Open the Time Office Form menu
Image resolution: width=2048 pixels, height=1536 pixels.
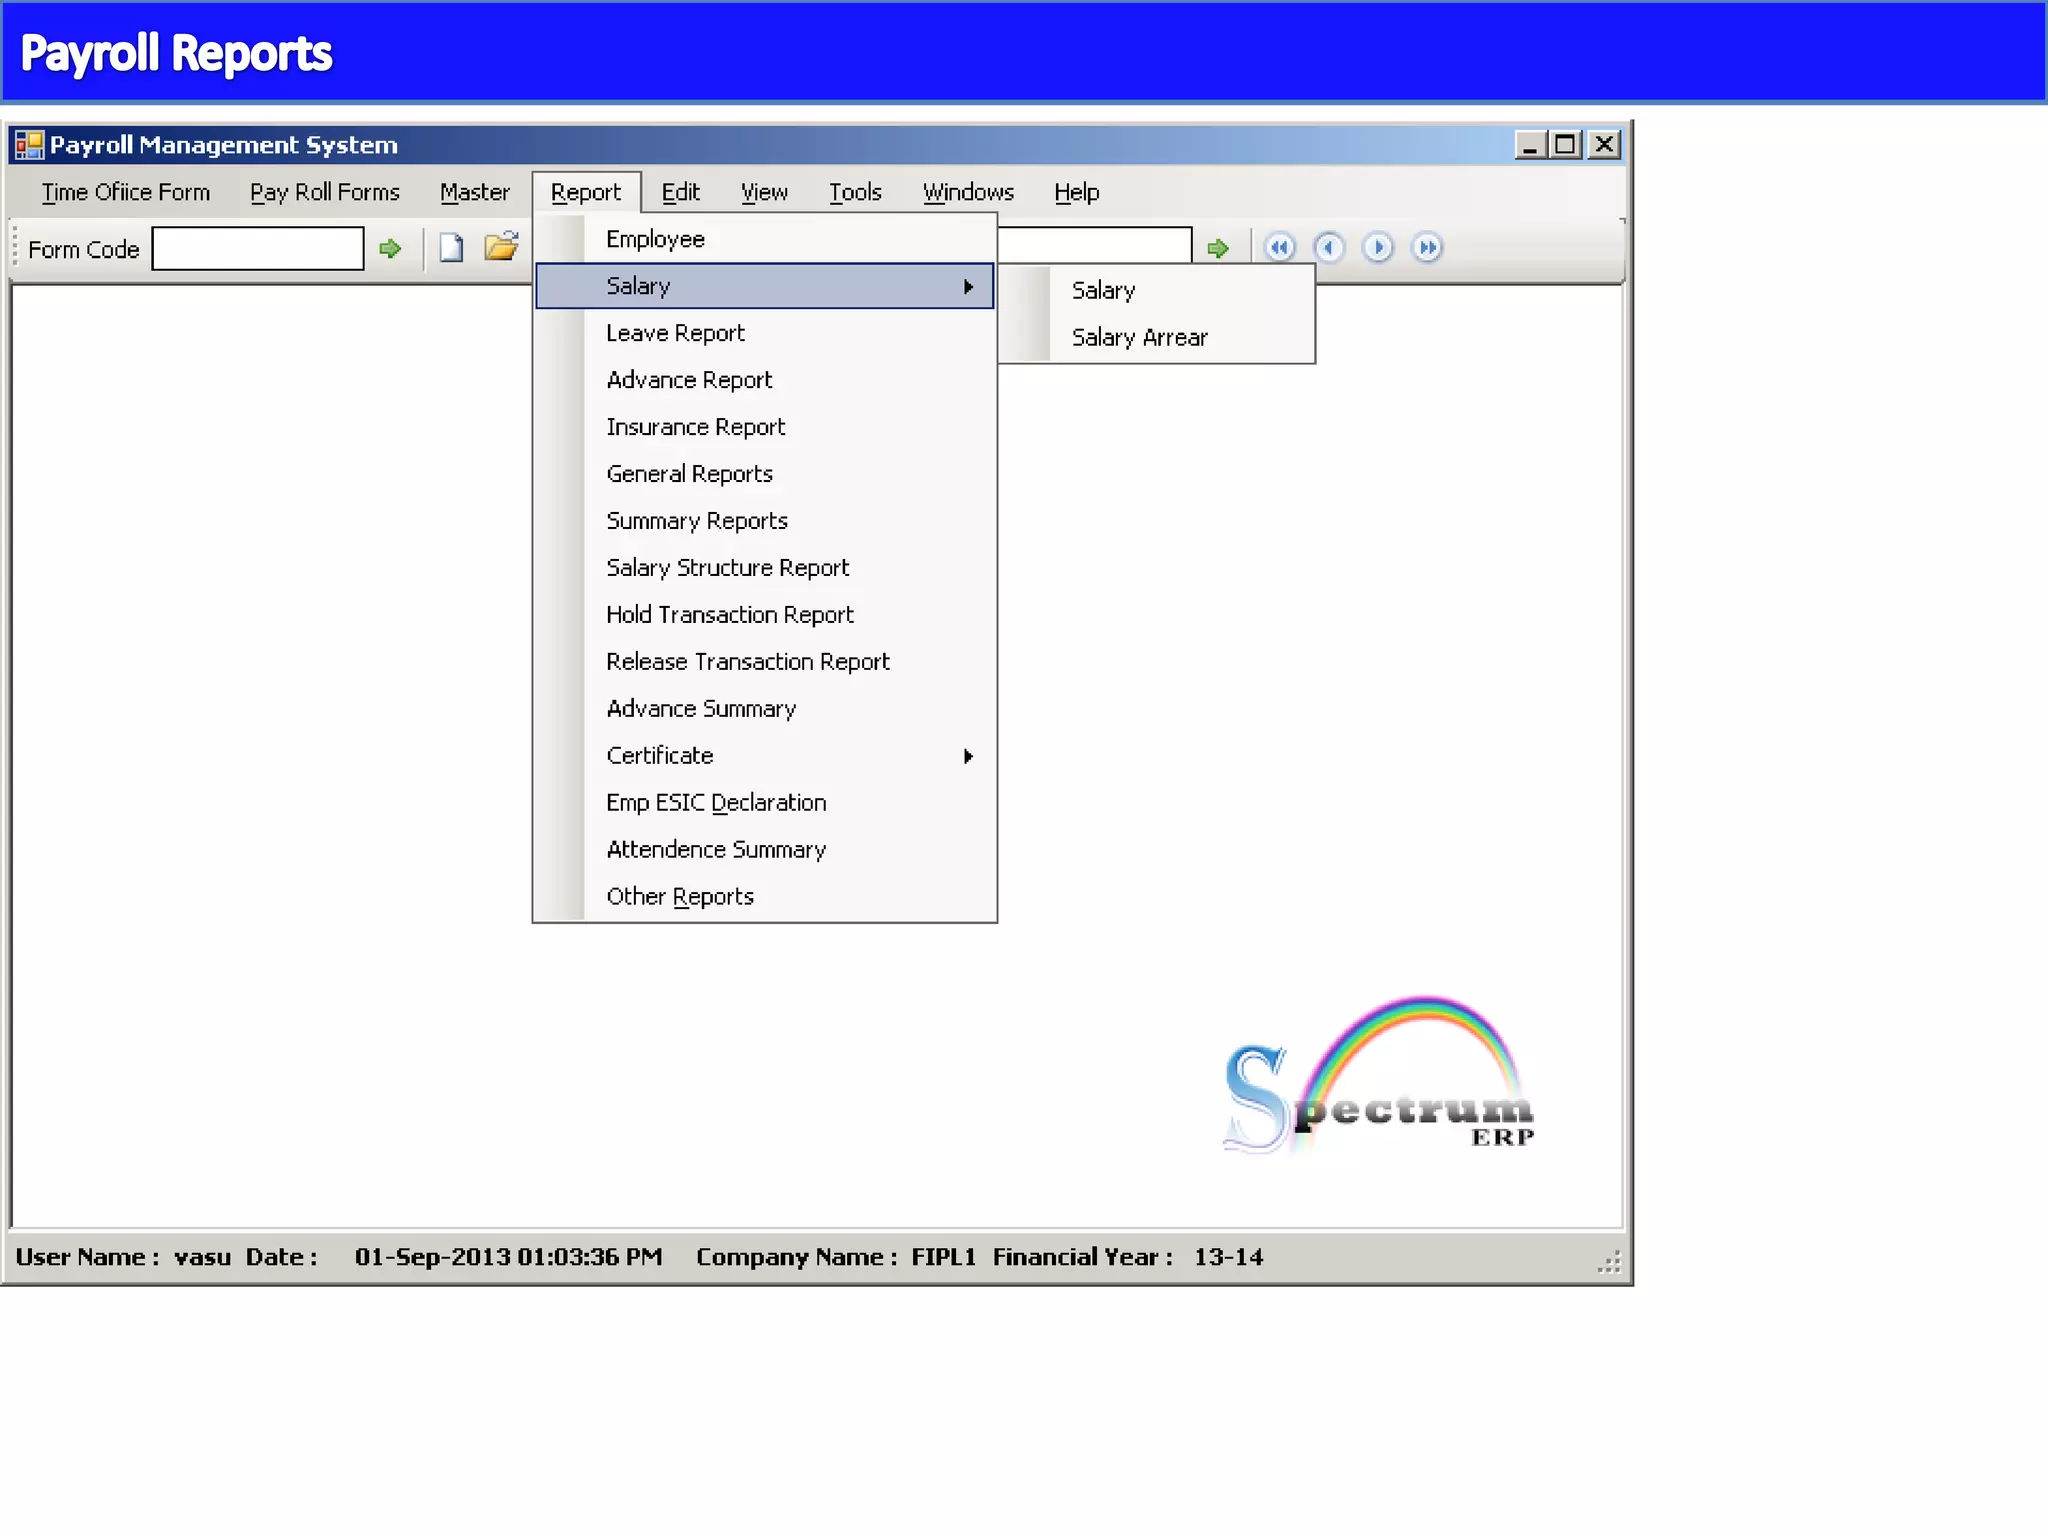(126, 192)
